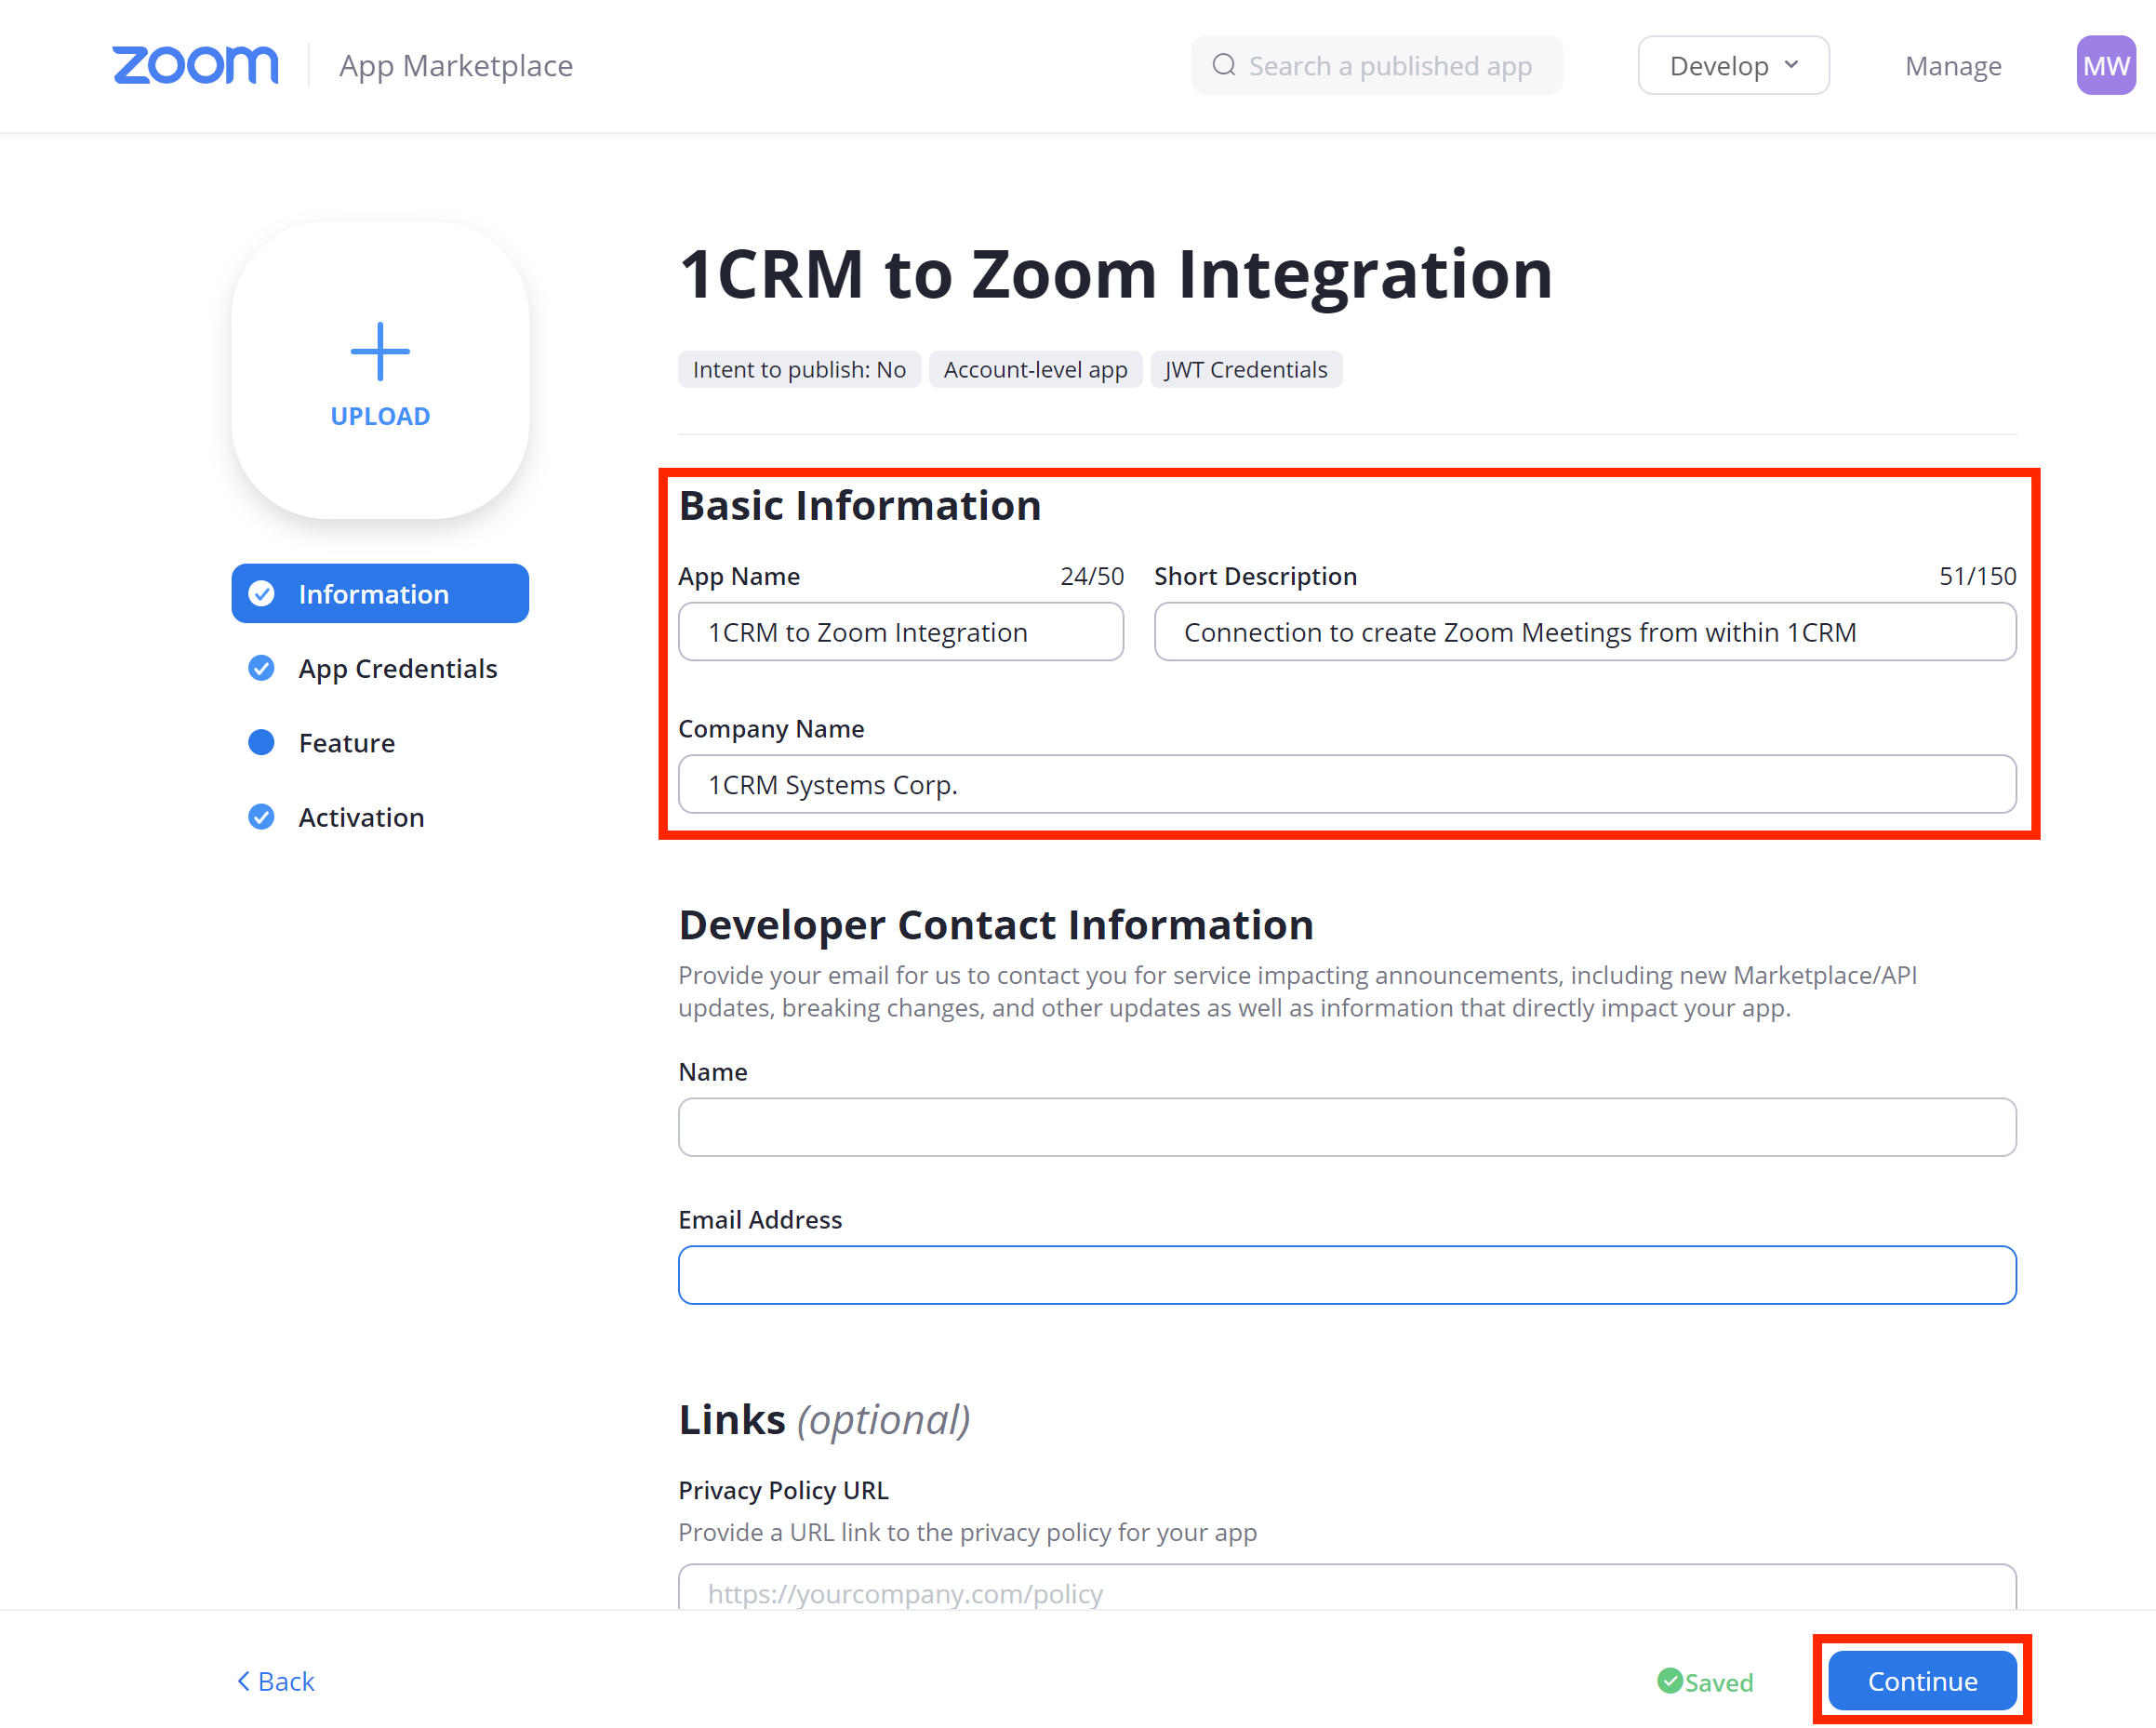The image size is (2156, 1728).
Task: Click the Privacy Policy URL field
Action: coord(1347,1588)
